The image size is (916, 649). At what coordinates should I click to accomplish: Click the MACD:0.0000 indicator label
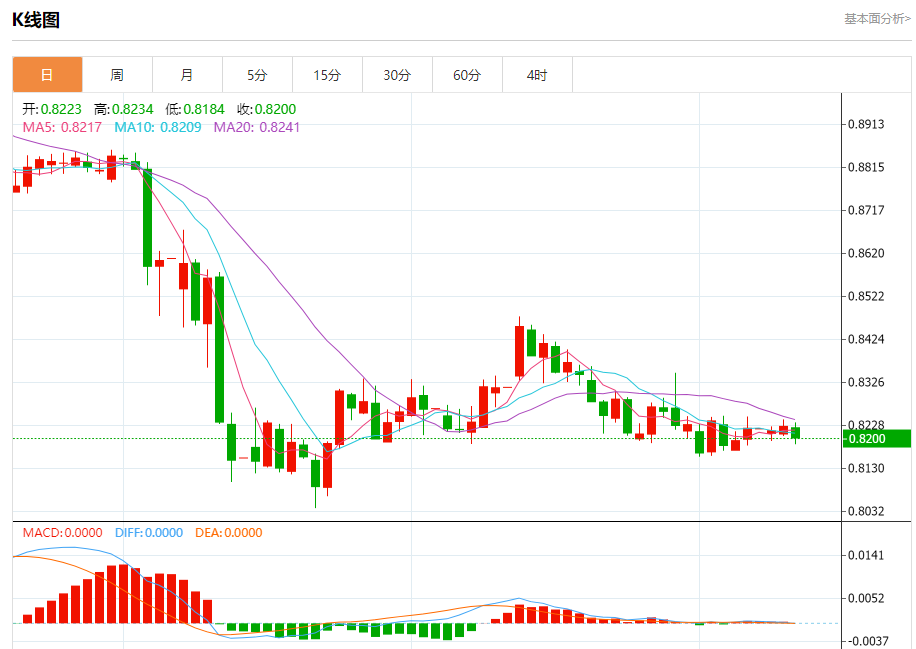coord(63,533)
